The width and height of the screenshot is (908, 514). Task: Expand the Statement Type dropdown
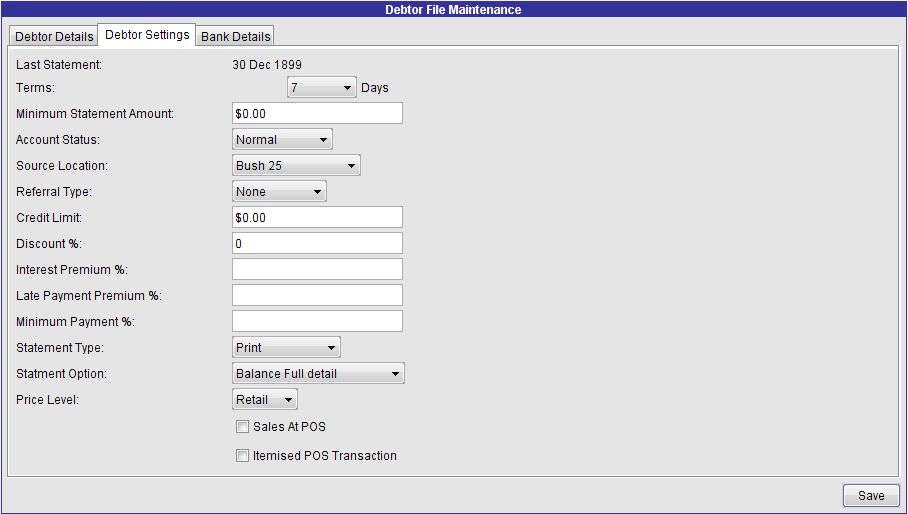tap(286, 348)
